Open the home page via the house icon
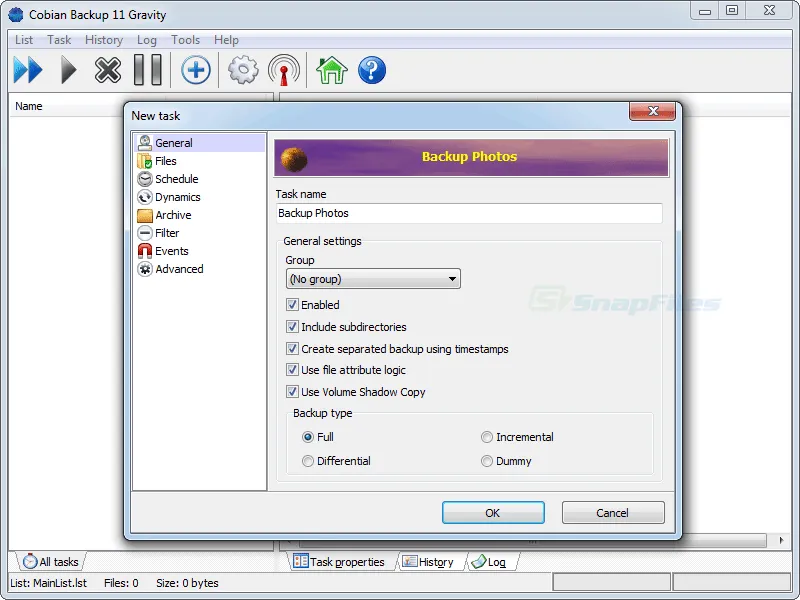The height and width of the screenshot is (600, 800). pos(332,70)
